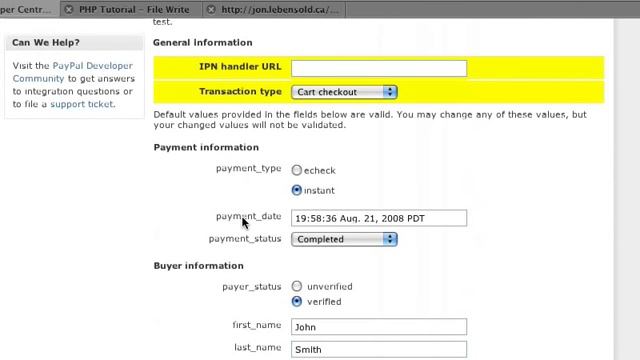Screen dimensions: 640x360
Task: Select verified payer status
Action: point(297,301)
